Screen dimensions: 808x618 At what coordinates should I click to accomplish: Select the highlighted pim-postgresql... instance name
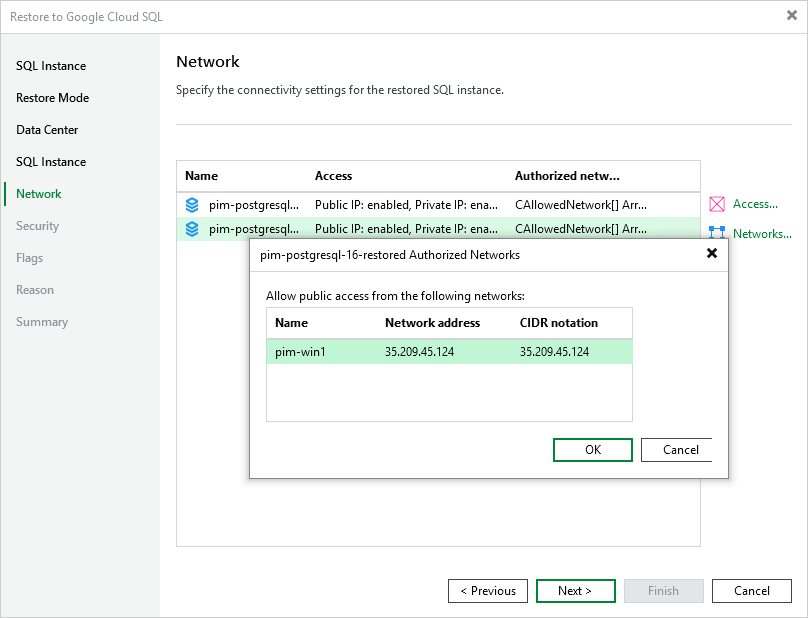point(254,229)
